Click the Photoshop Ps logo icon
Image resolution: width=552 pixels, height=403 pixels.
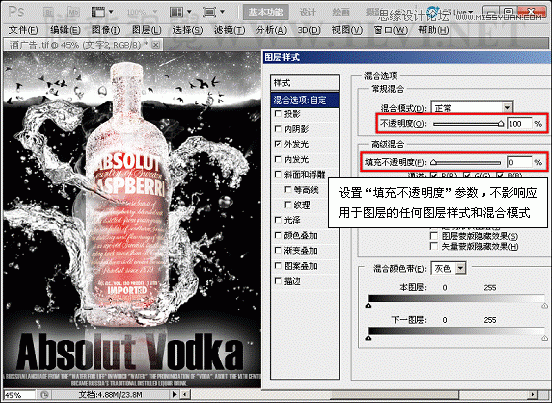point(15,12)
